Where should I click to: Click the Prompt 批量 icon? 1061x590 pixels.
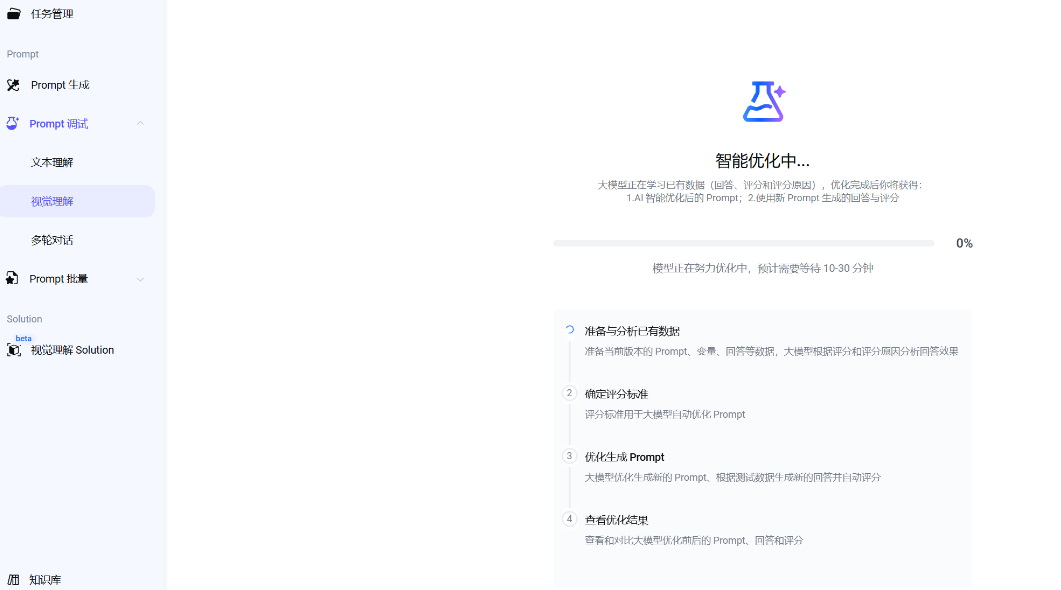12,278
